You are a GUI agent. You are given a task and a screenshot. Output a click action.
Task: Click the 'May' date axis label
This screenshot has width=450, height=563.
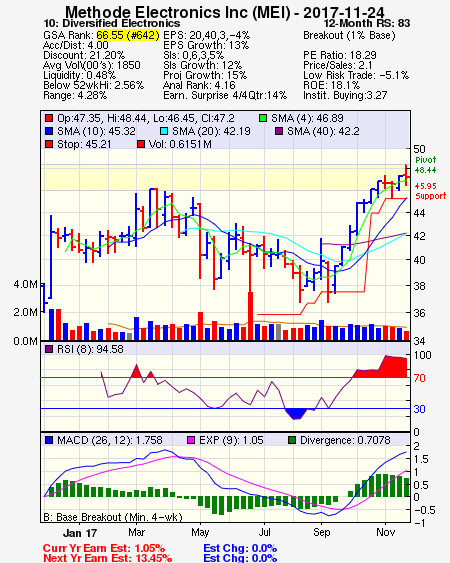point(200,532)
